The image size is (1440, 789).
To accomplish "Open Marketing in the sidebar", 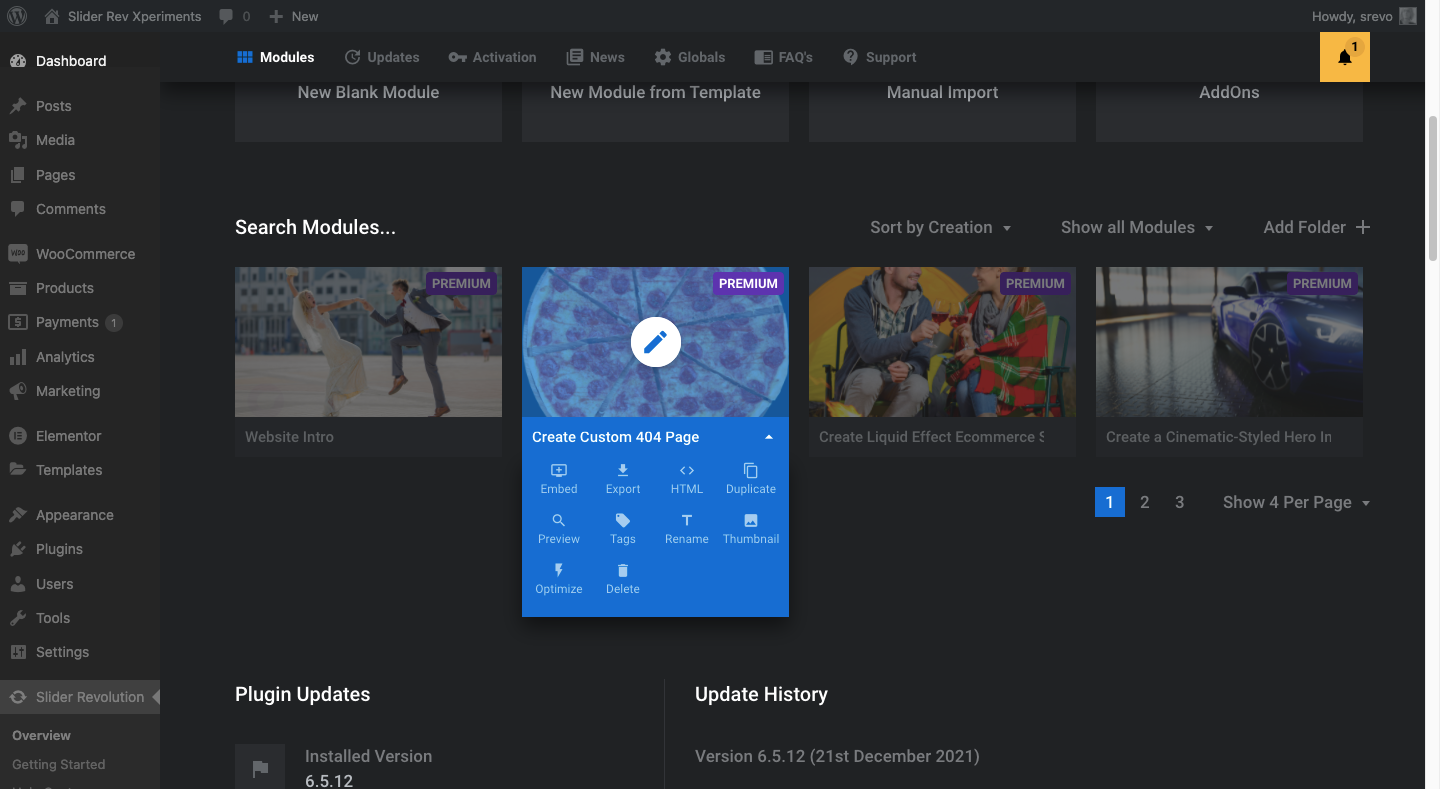I will coord(80,391).
